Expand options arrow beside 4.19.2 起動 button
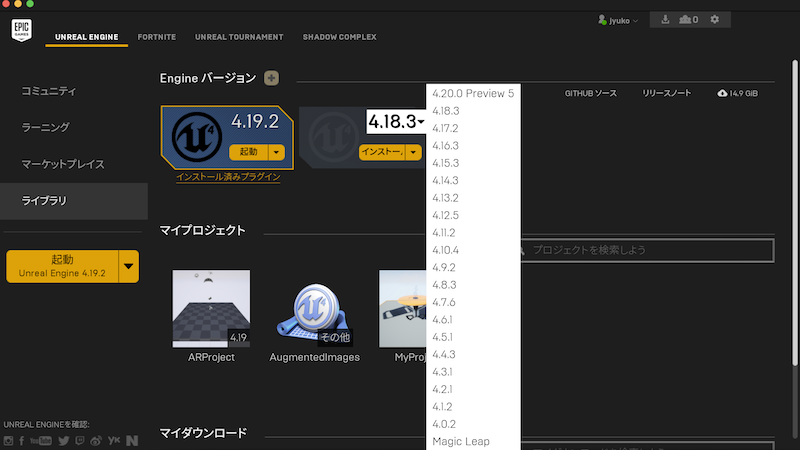This screenshot has width=800, height=450. [x=277, y=152]
